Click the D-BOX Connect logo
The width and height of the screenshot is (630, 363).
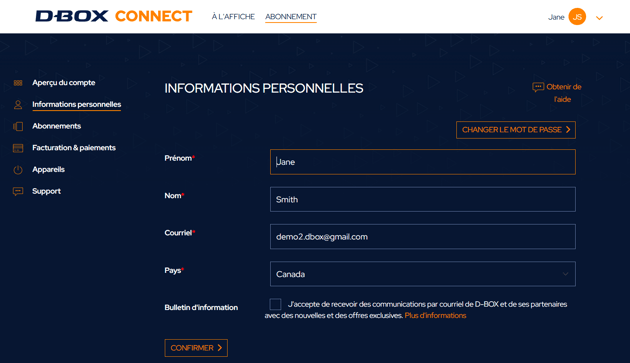point(114,16)
